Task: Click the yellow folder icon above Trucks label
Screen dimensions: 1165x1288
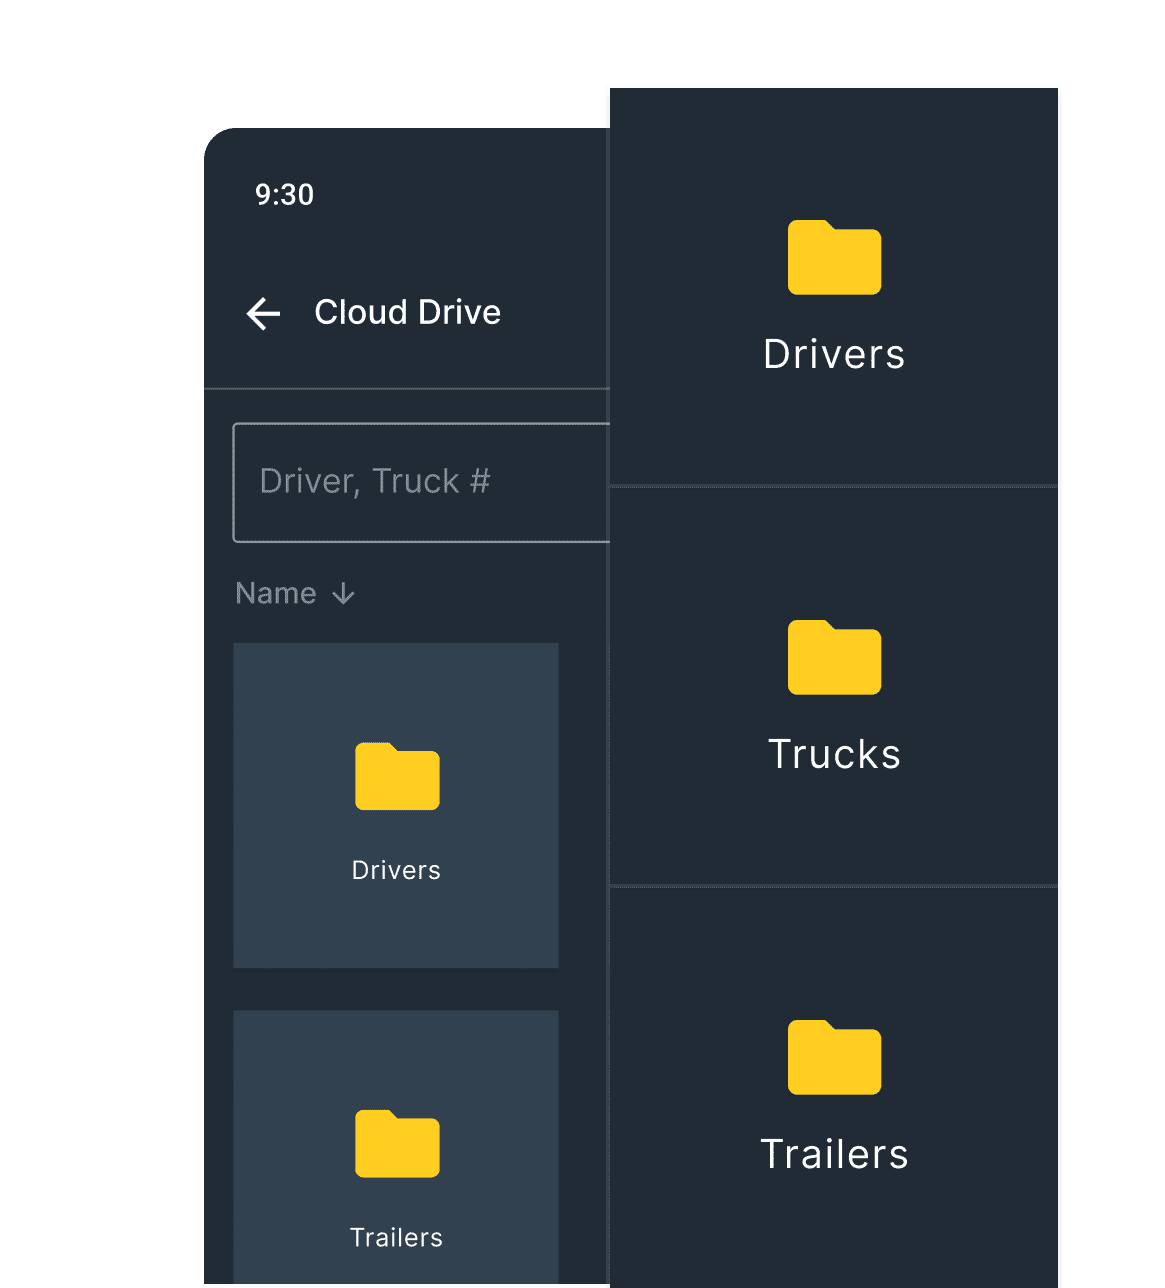Action: (834, 658)
